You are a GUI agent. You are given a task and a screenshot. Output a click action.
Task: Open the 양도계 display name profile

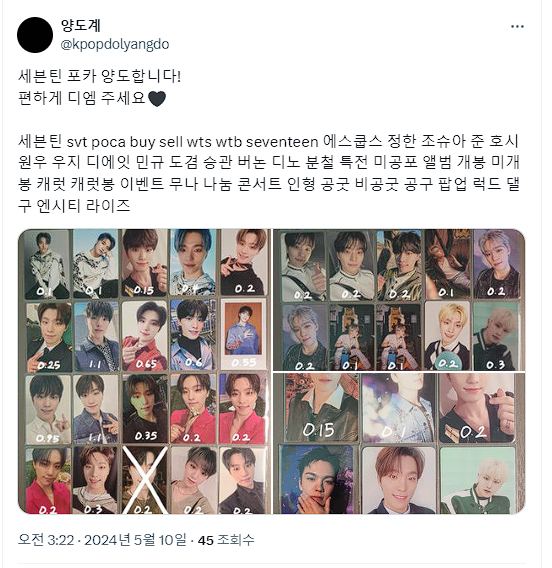point(80,25)
